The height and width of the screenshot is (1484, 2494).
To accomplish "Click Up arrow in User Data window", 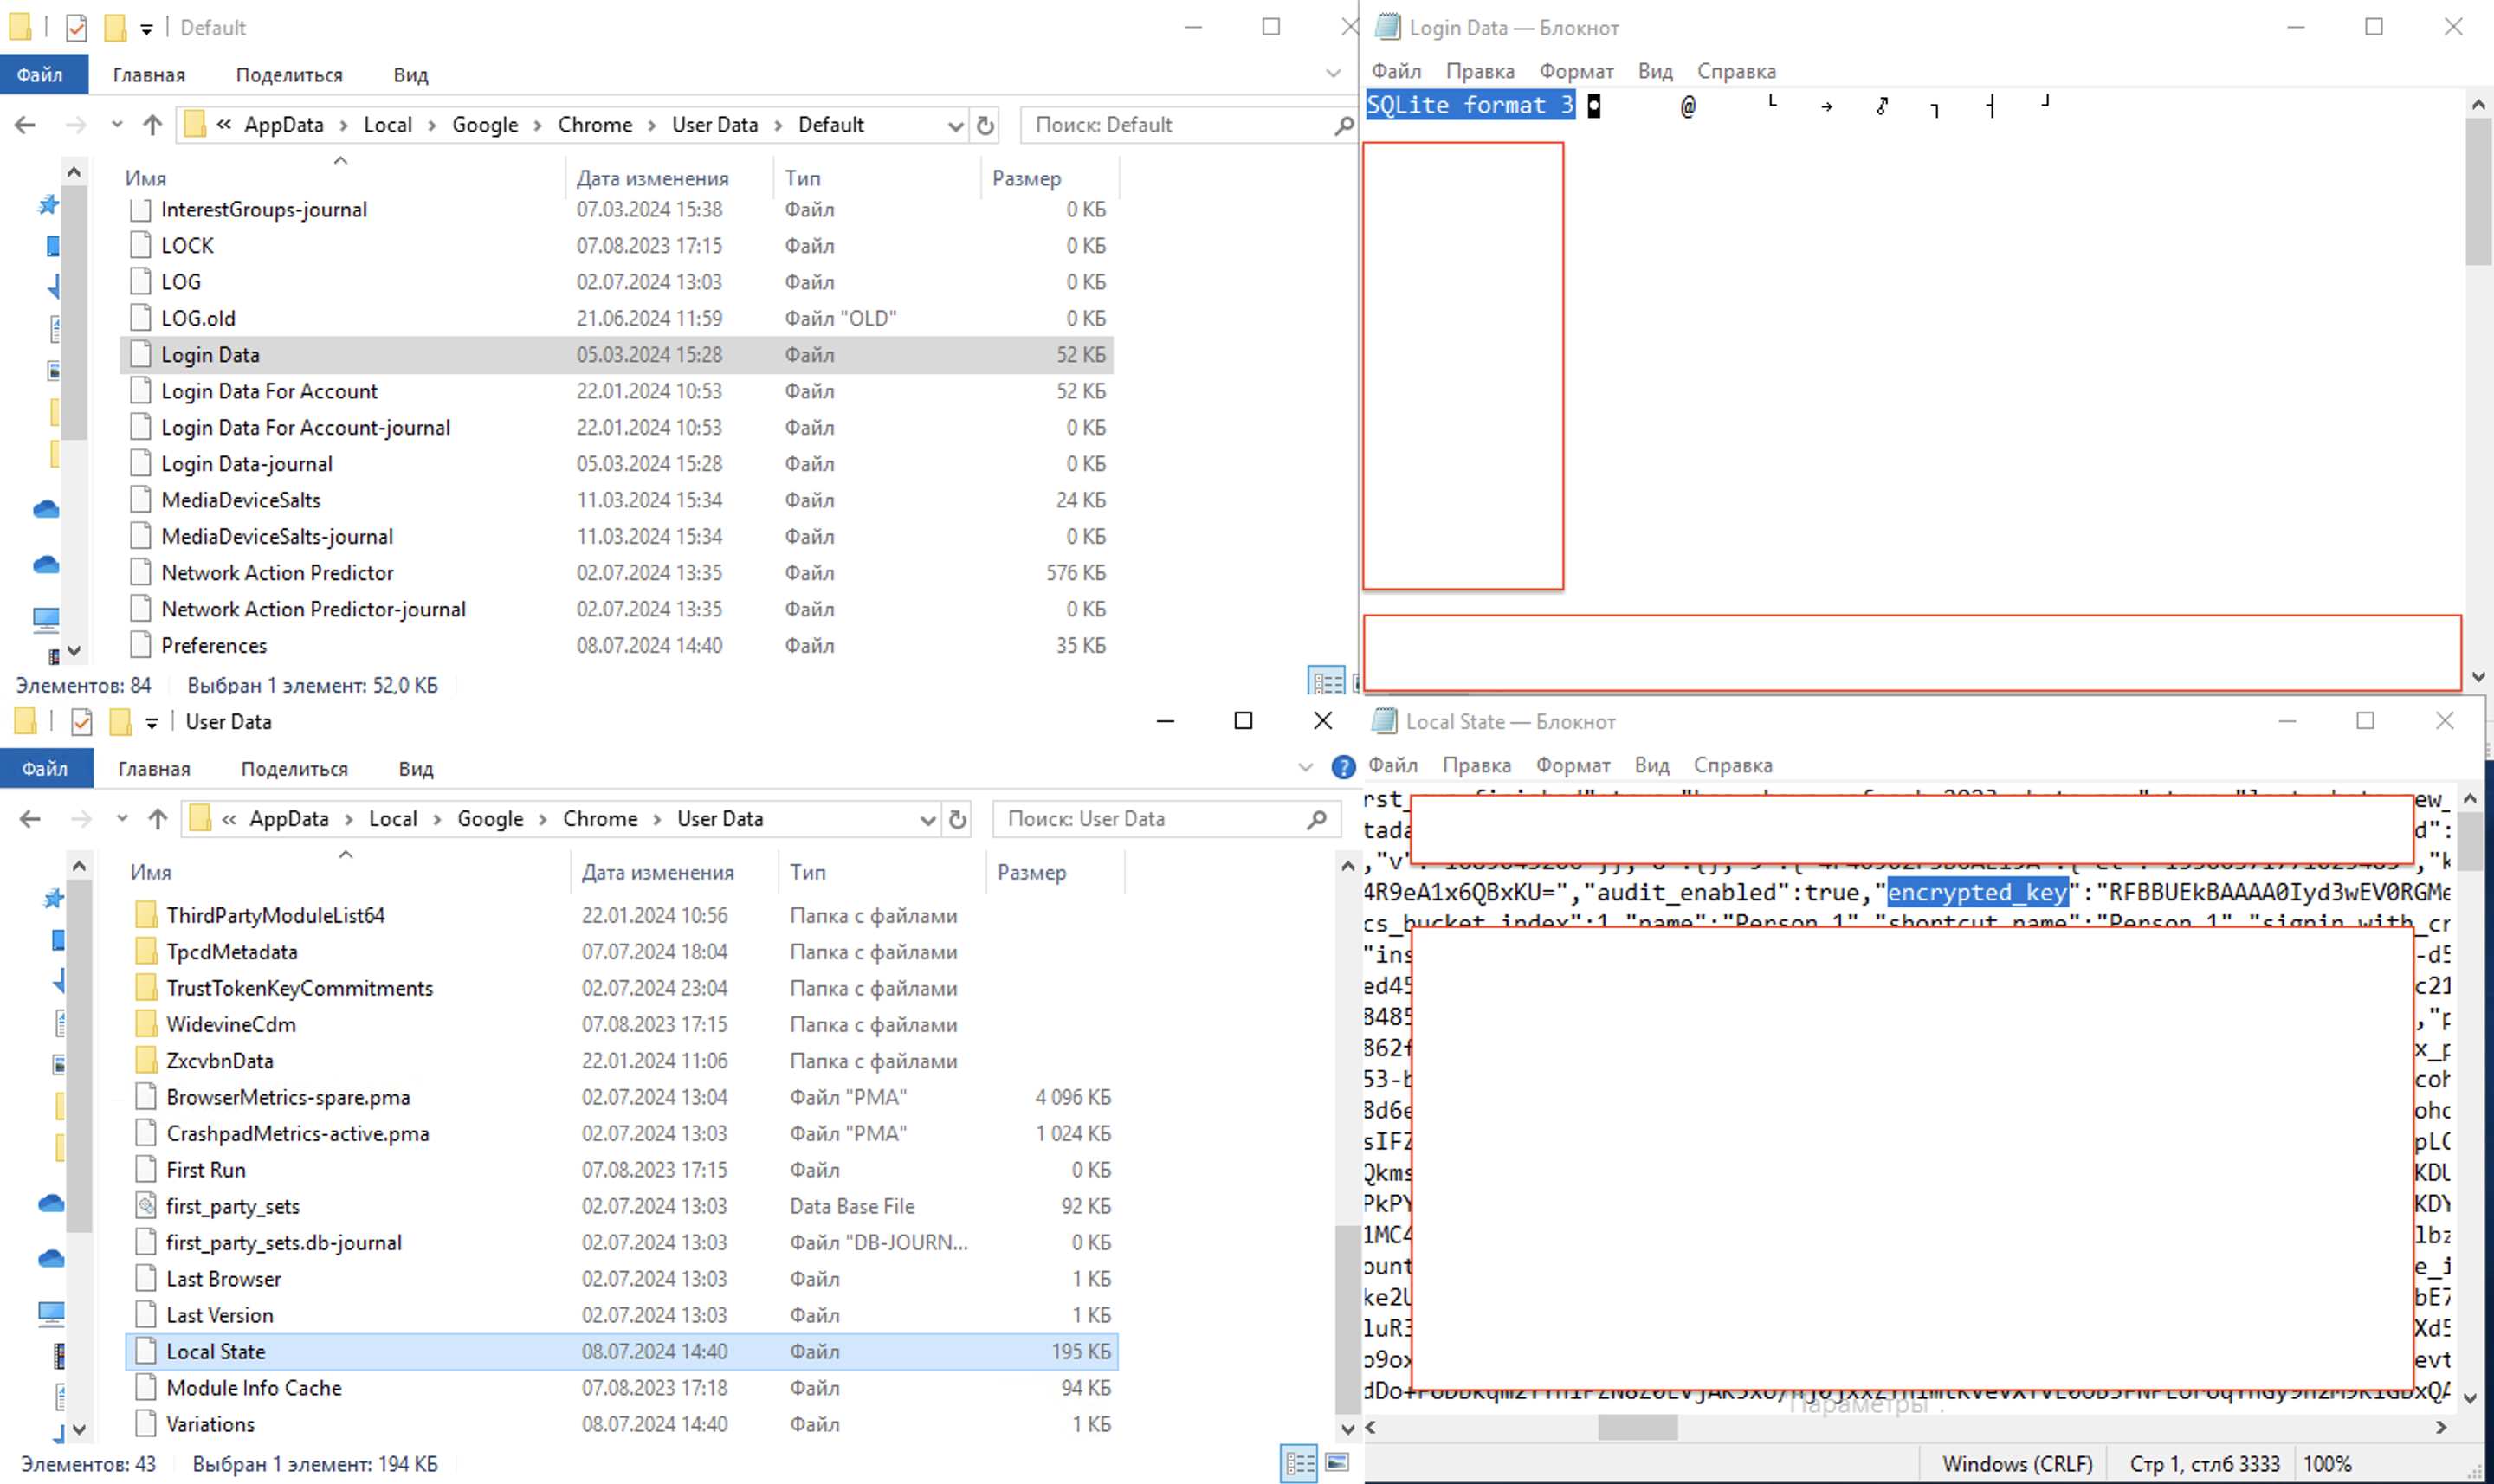I will [x=157, y=819].
